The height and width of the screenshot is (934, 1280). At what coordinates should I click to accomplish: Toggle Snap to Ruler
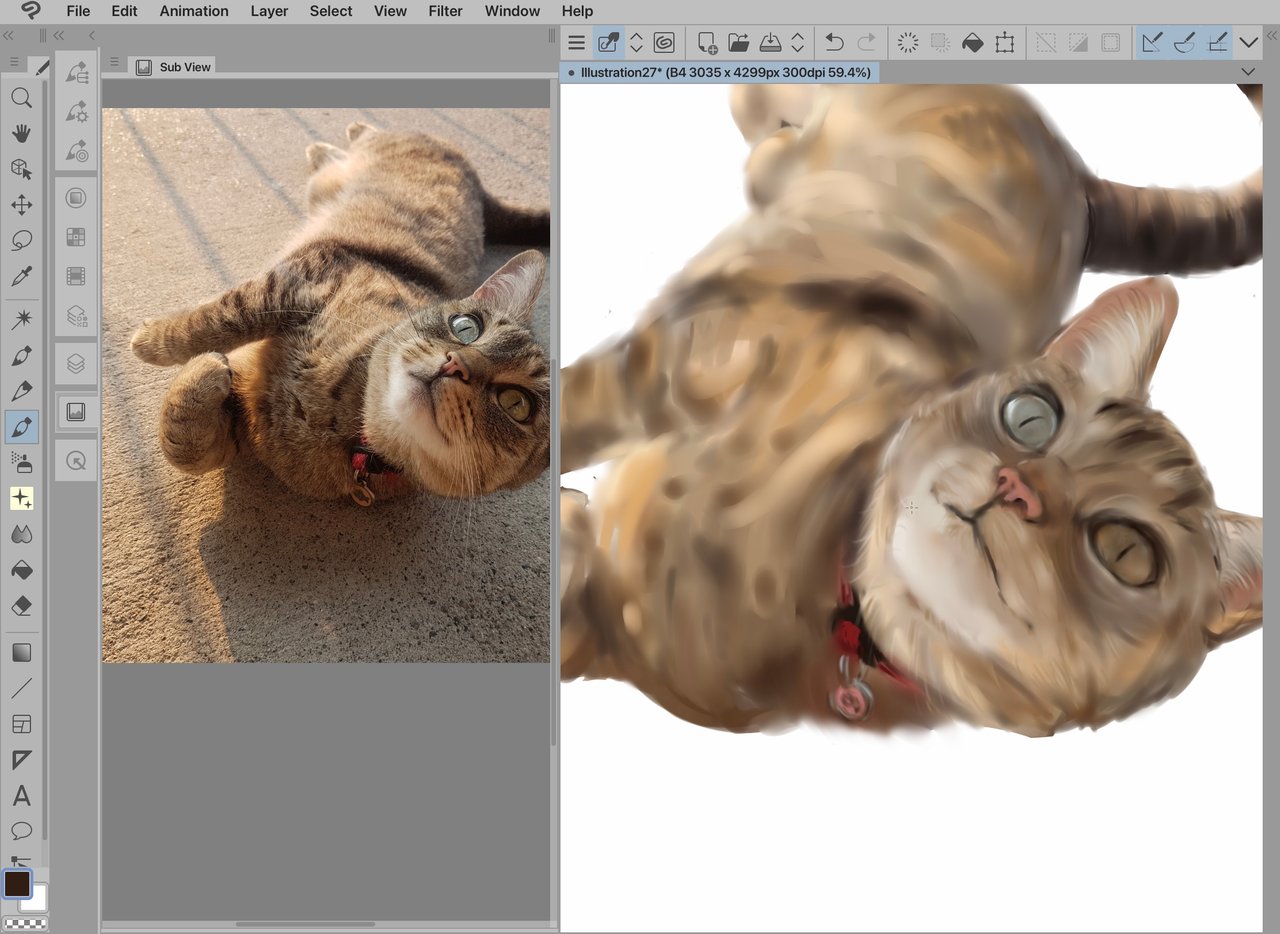click(x=1152, y=42)
